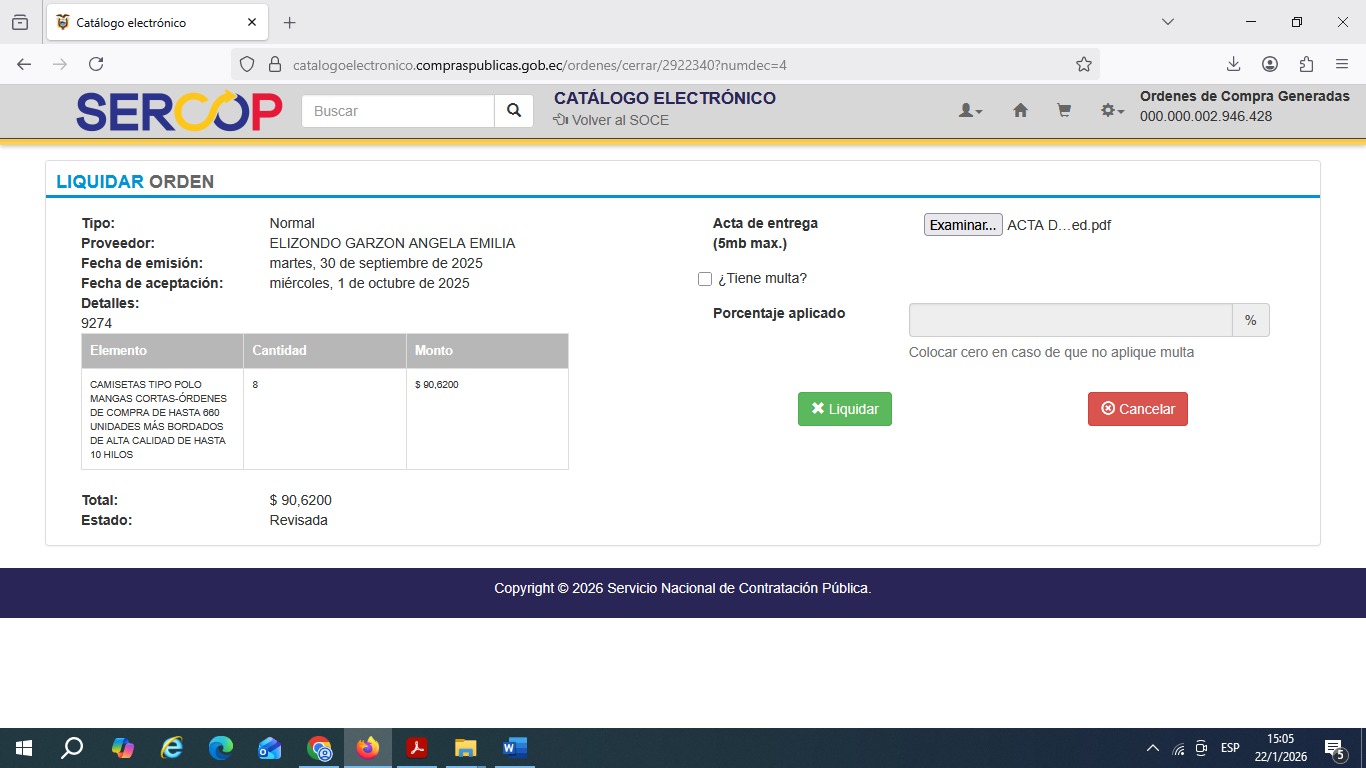
Task: Click the Porcentaje aplicado input field
Action: pyautogui.click(x=1070, y=320)
